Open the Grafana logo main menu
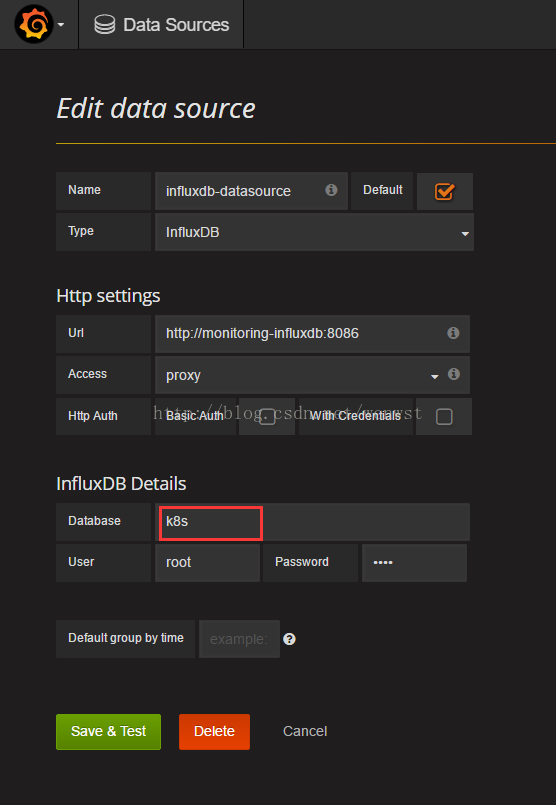Image resolution: width=556 pixels, height=805 pixels. [34, 24]
